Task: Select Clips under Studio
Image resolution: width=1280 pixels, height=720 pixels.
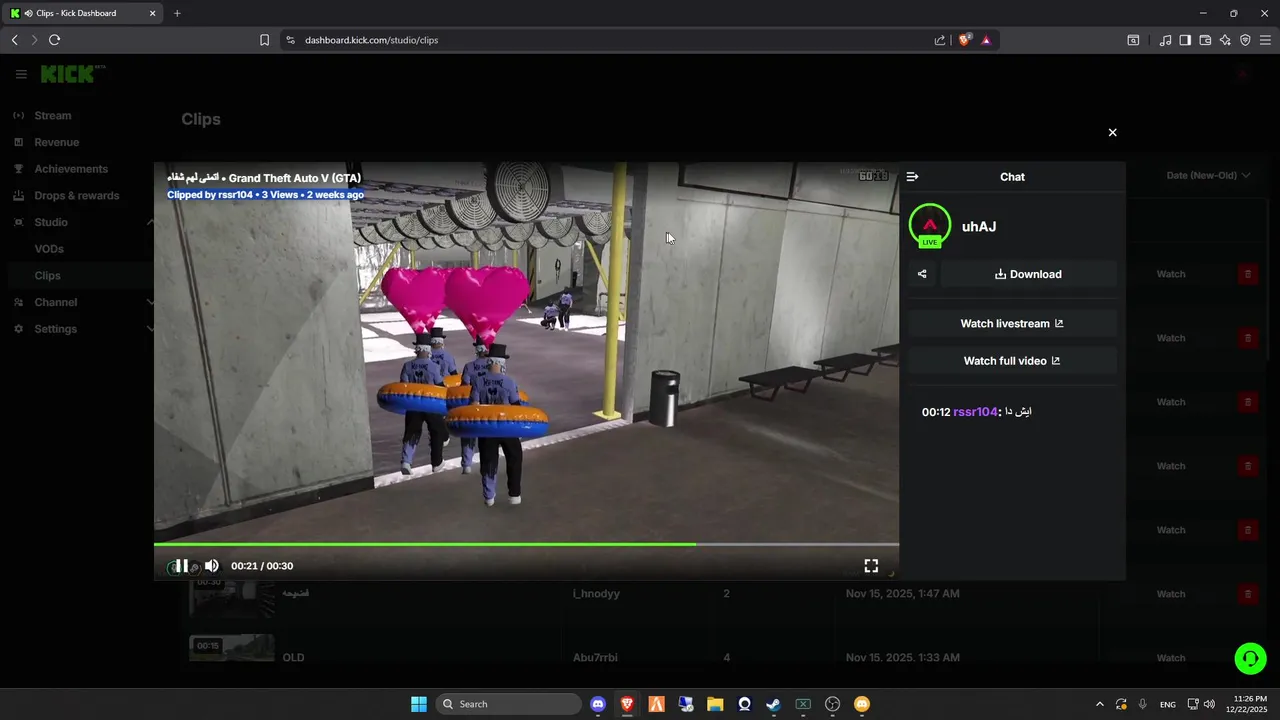Action: pos(47,276)
